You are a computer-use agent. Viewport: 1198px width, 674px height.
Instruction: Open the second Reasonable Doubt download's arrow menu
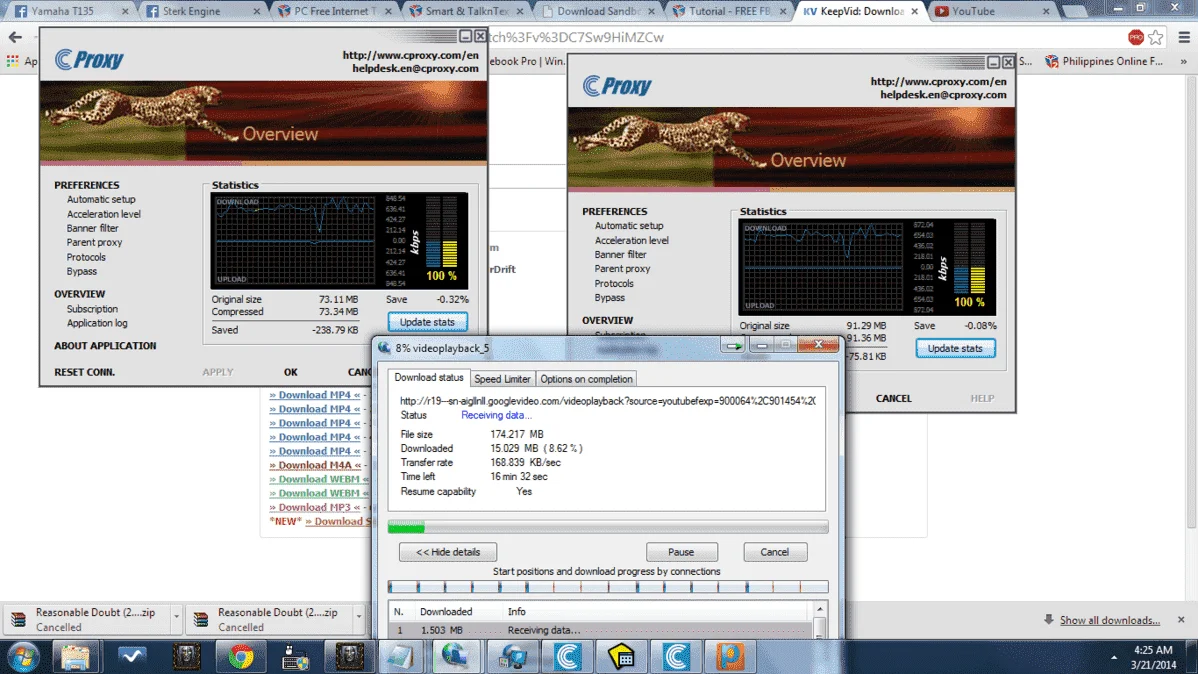tap(358, 616)
